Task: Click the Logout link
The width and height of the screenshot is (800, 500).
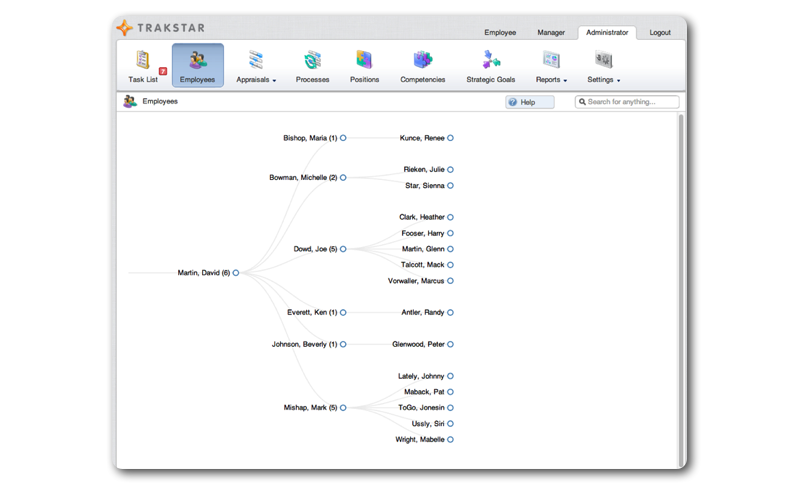Action: click(660, 32)
